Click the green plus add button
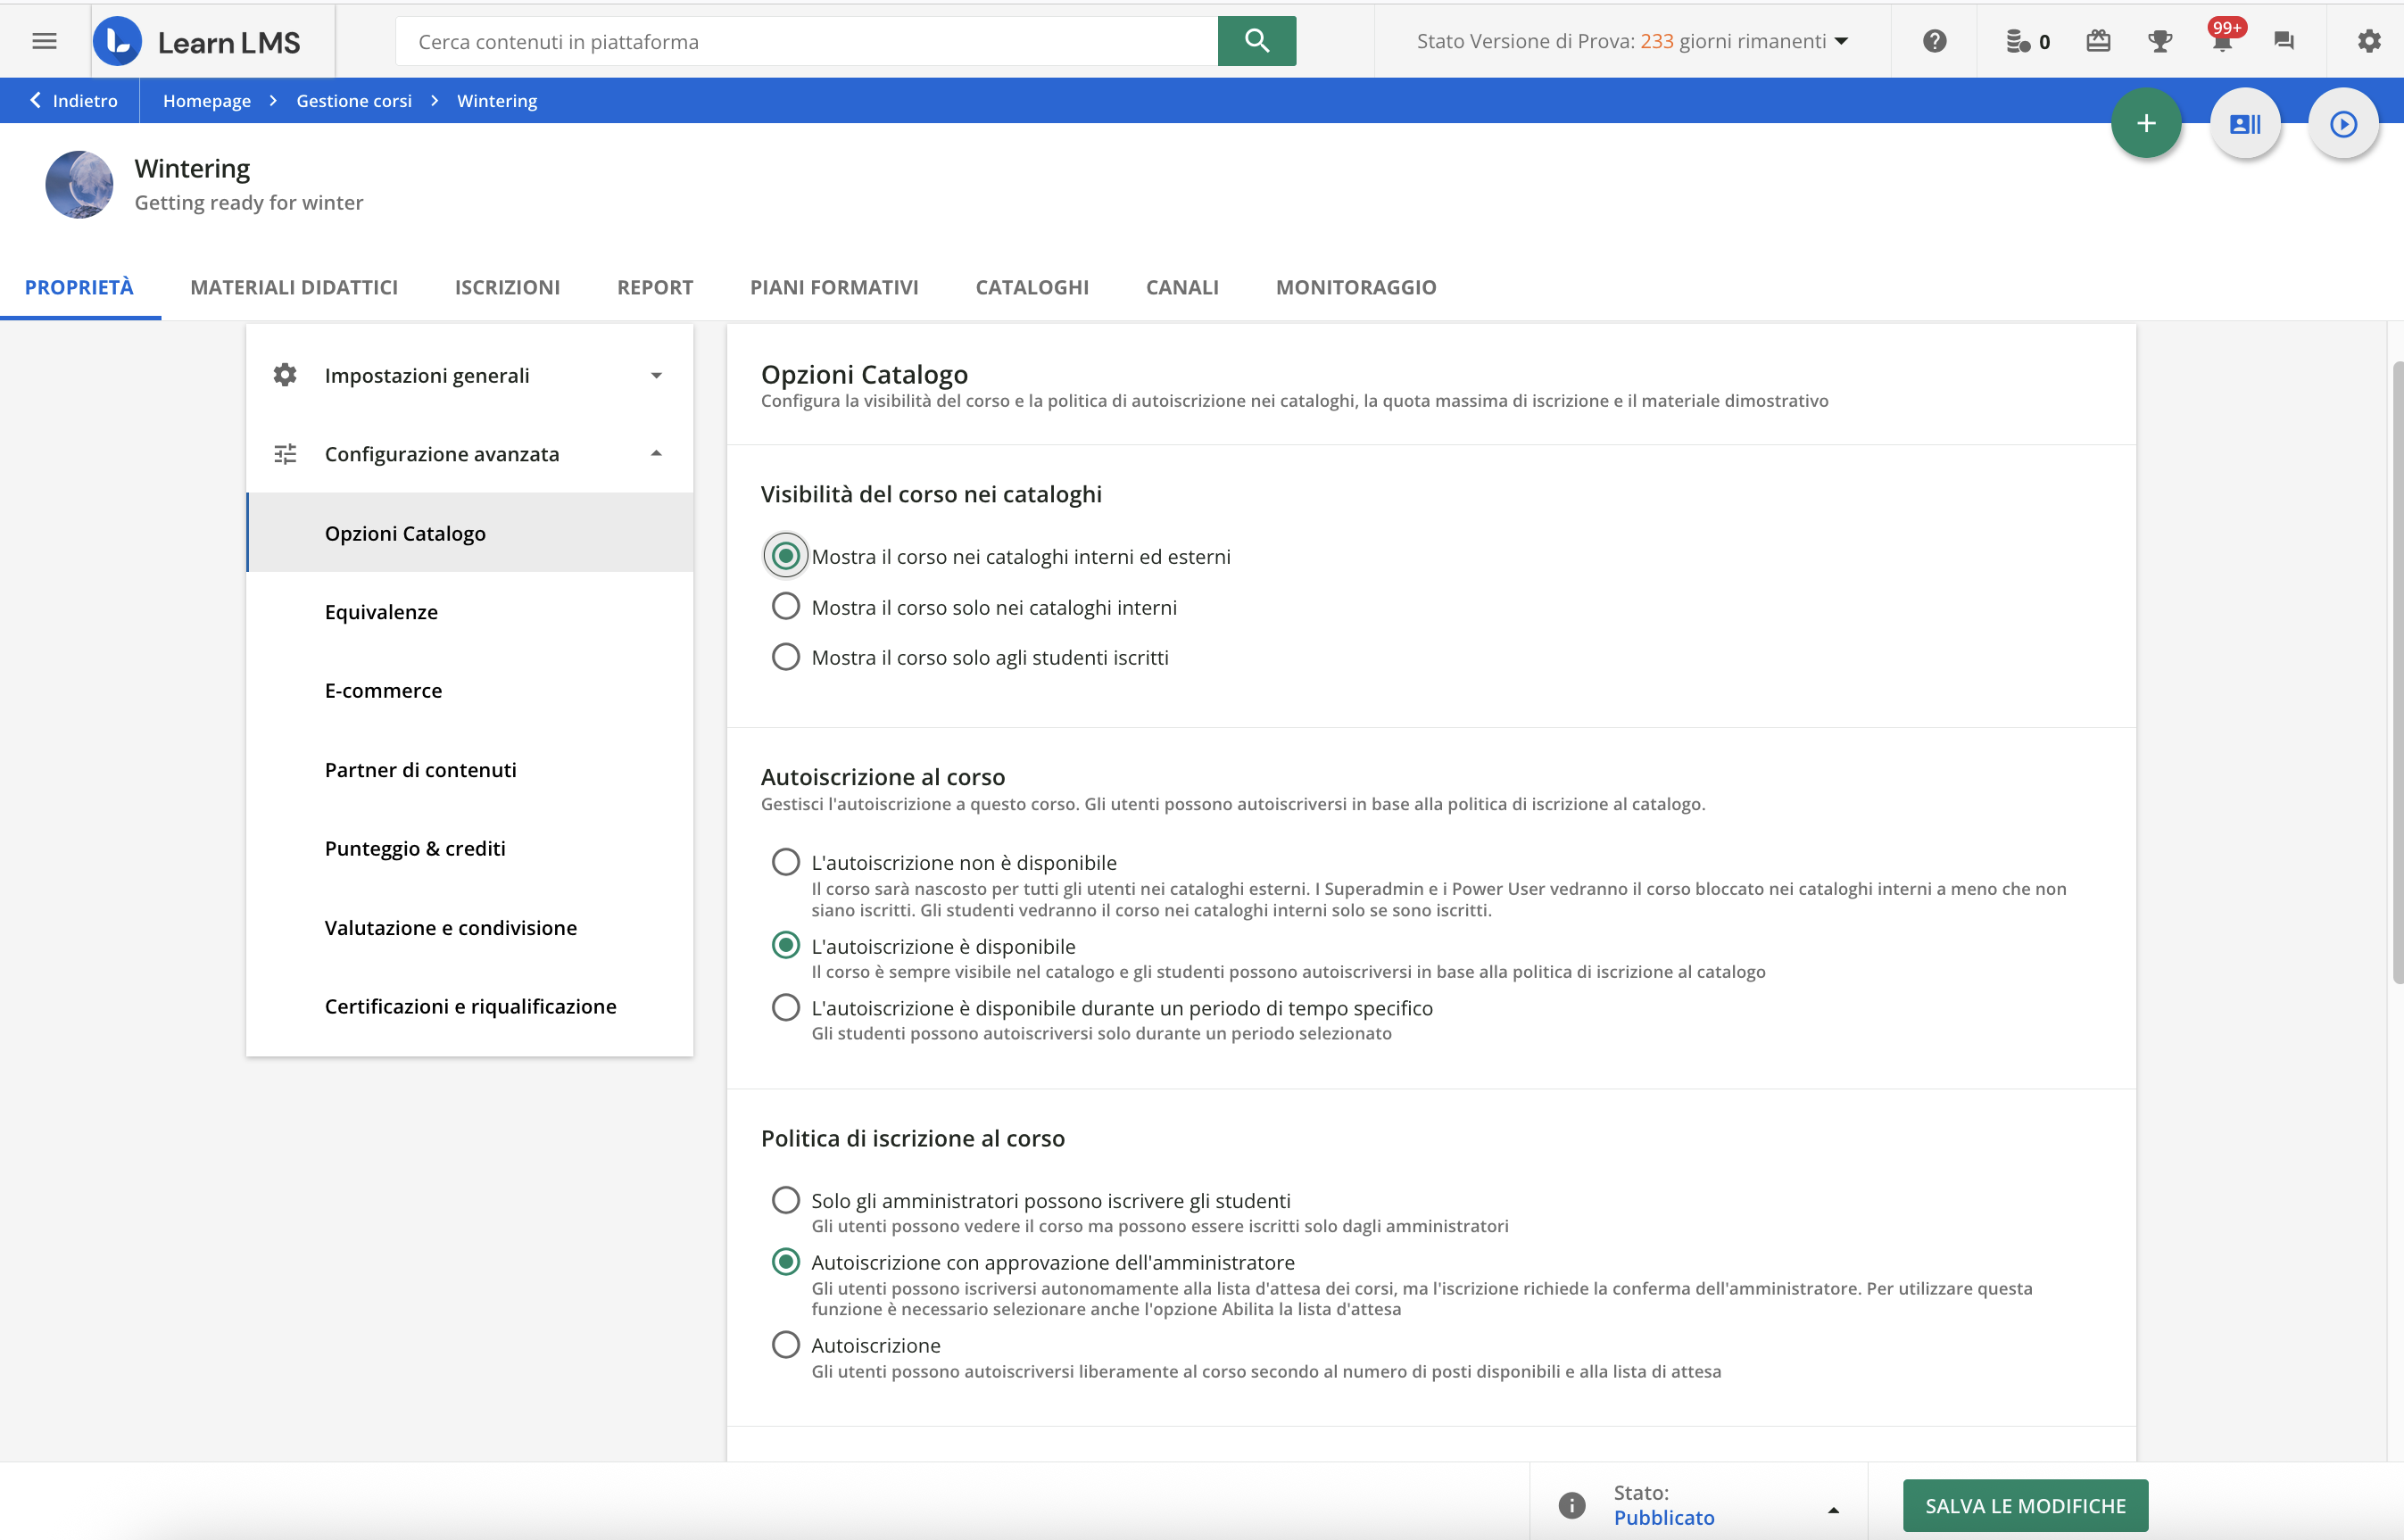Screen dimensions: 2404x1540 click(2146, 123)
